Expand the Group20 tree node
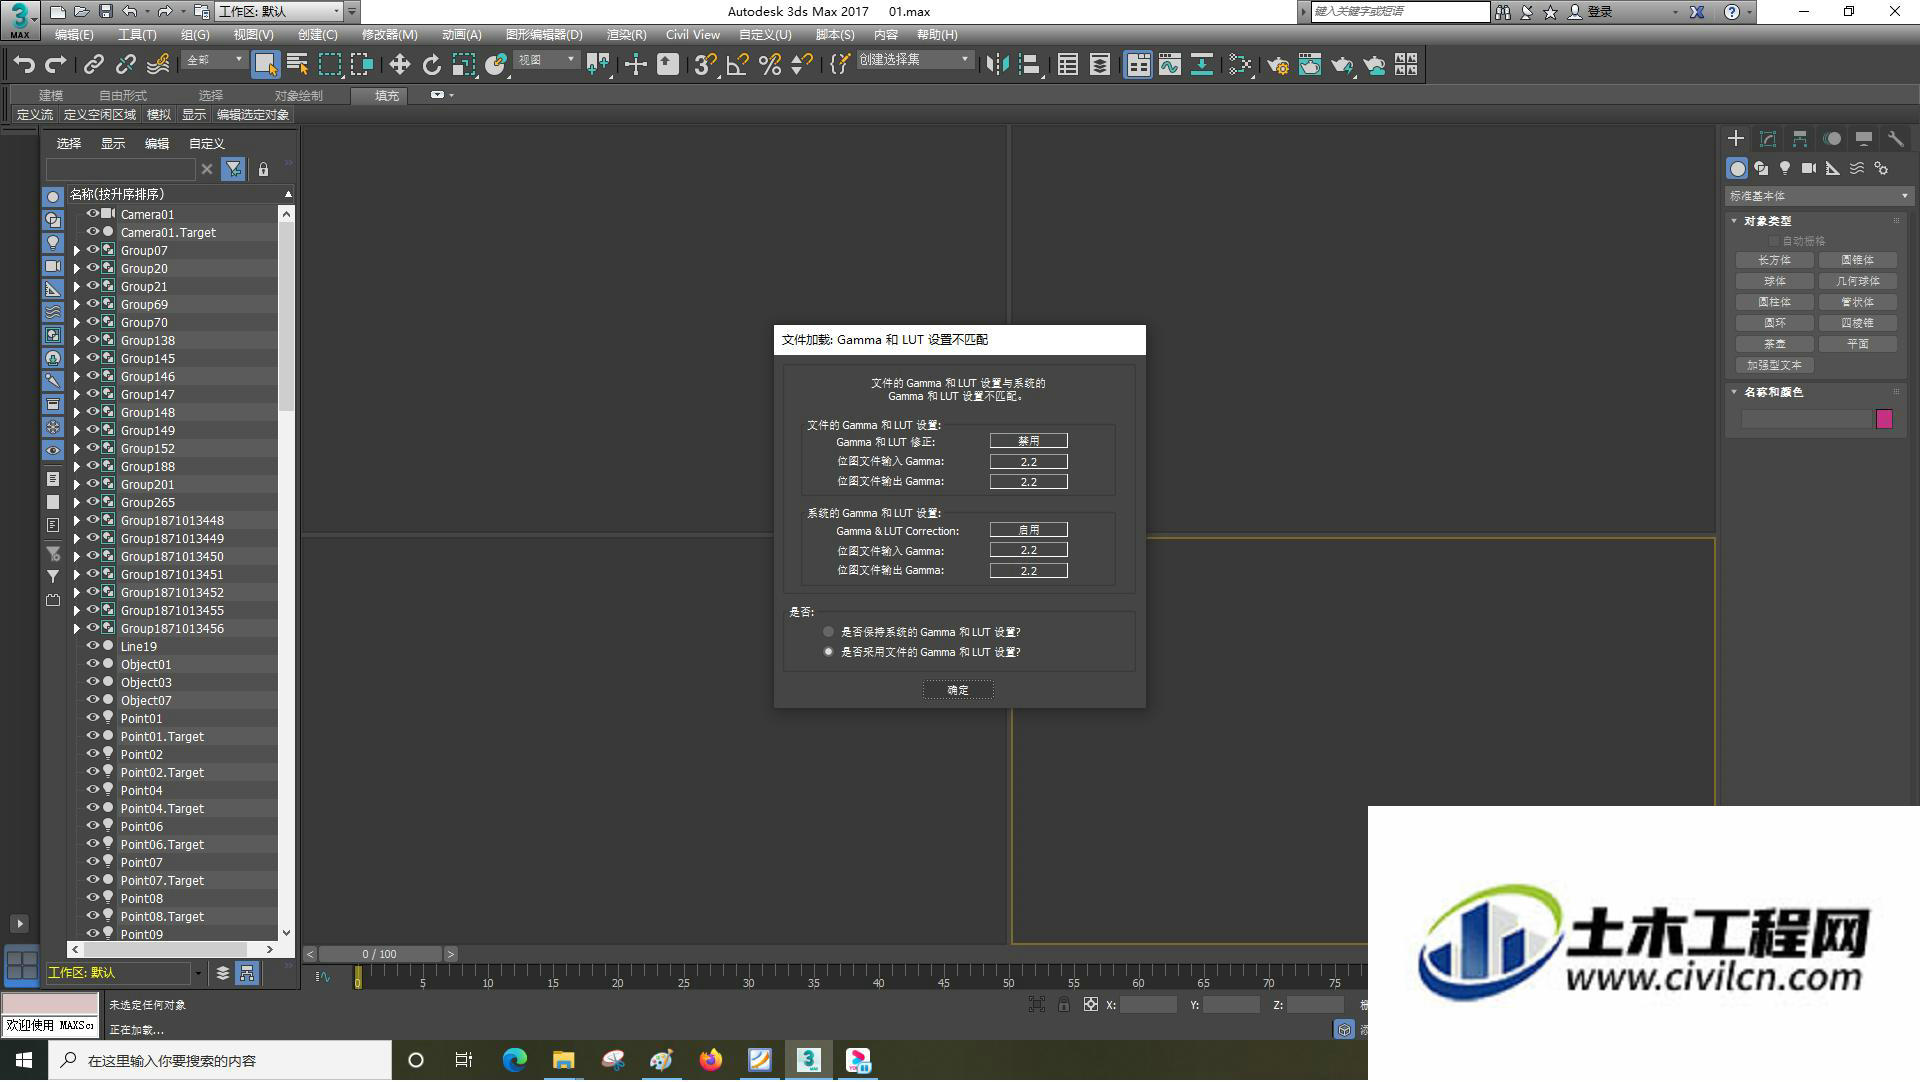The width and height of the screenshot is (1920, 1082). click(76, 268)
